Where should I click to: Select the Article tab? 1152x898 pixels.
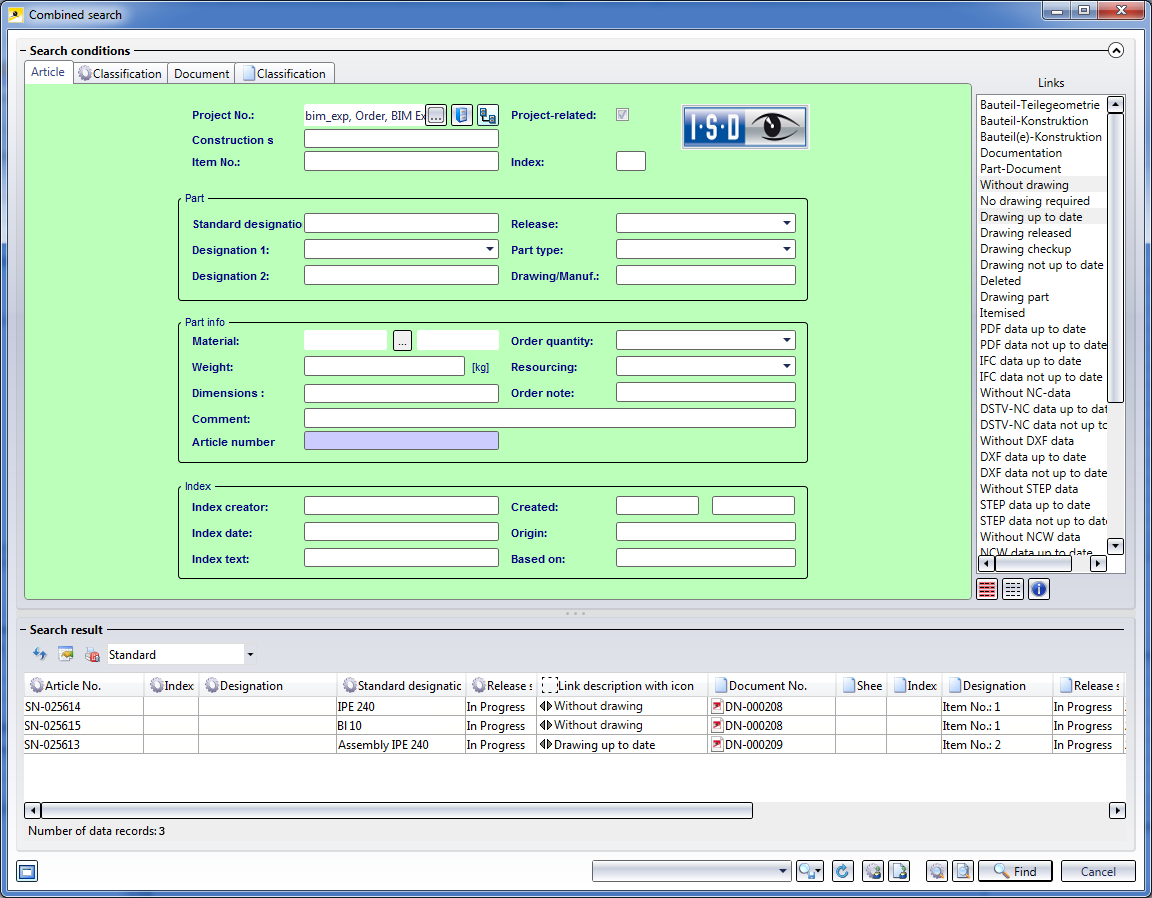click(x=48, y=73)
